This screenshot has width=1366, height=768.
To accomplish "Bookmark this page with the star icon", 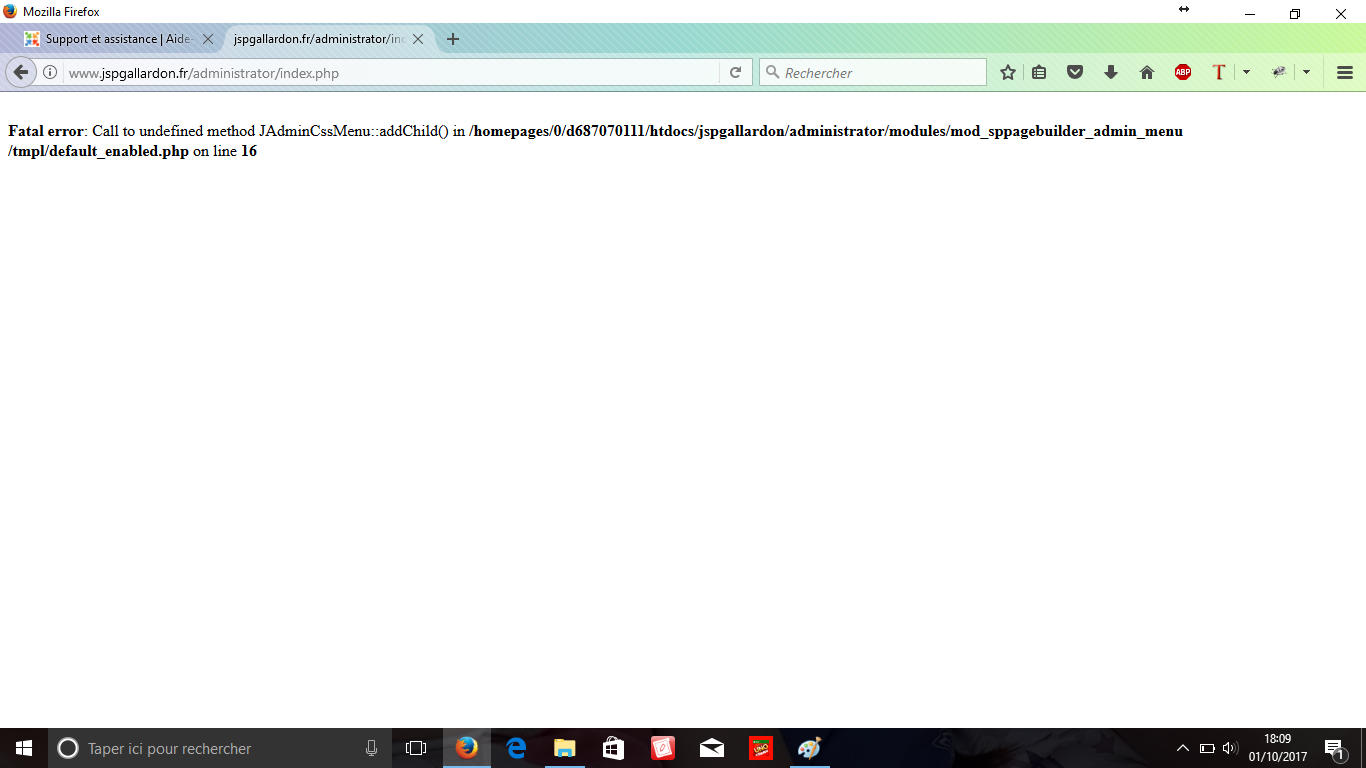I will point(1008,72).
